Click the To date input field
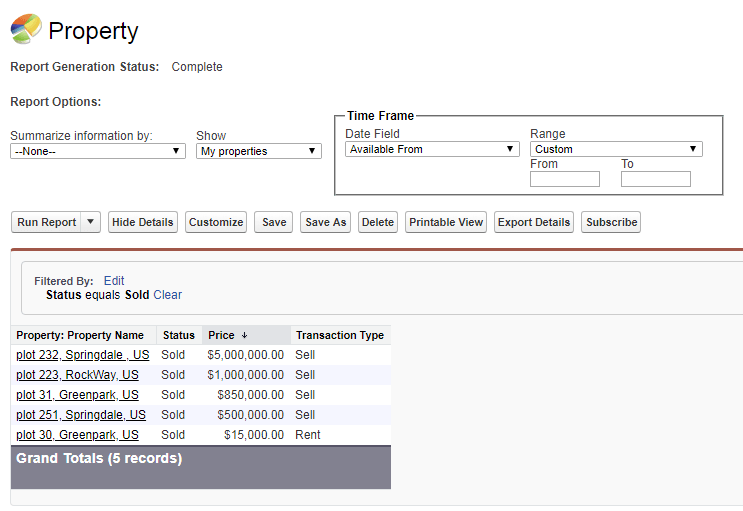This screenshot has height=511, width=743. 656,179
